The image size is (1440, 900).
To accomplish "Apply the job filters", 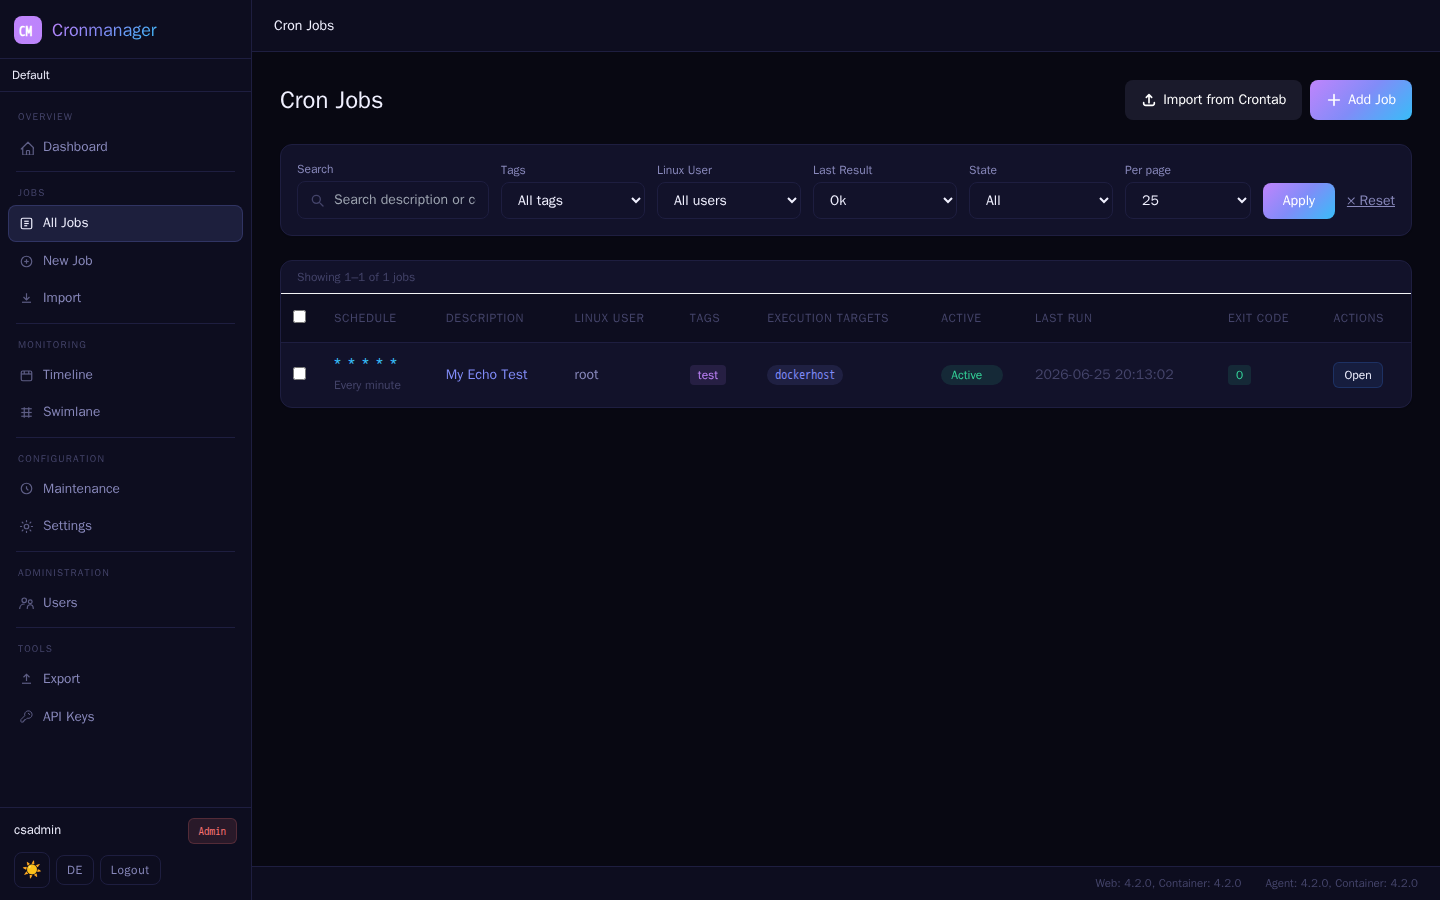I will (x=1299, y=201).
